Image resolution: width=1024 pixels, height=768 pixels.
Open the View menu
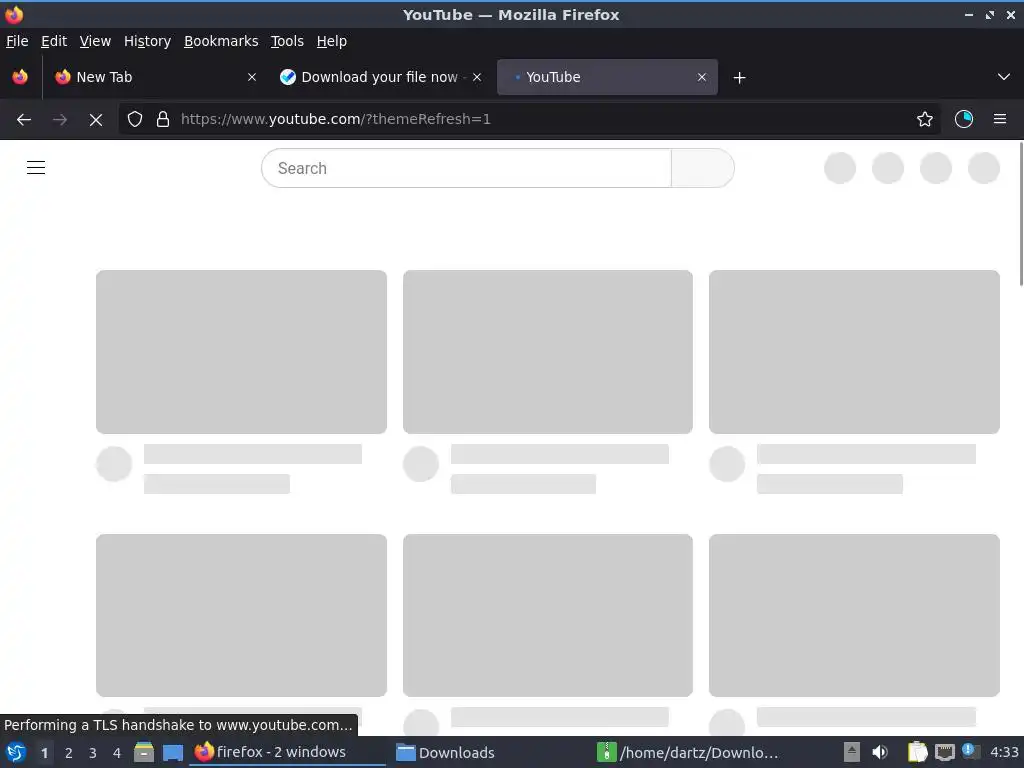[x=95, y=41]
